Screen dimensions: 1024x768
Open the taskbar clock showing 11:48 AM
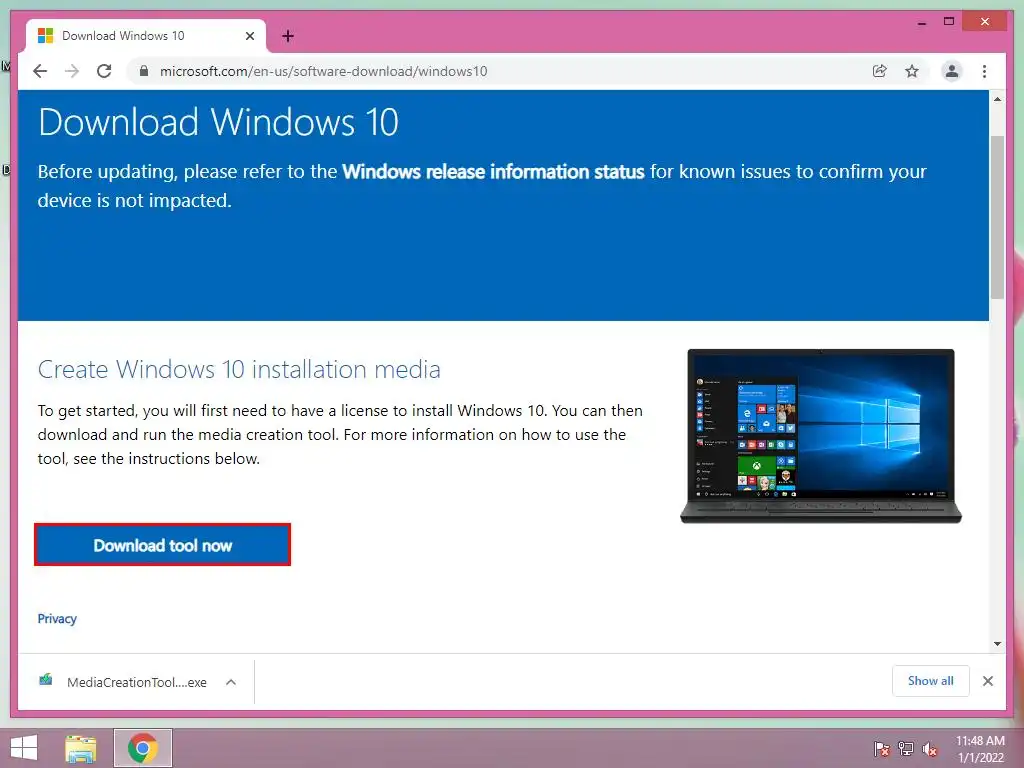(x=980, y=748)
